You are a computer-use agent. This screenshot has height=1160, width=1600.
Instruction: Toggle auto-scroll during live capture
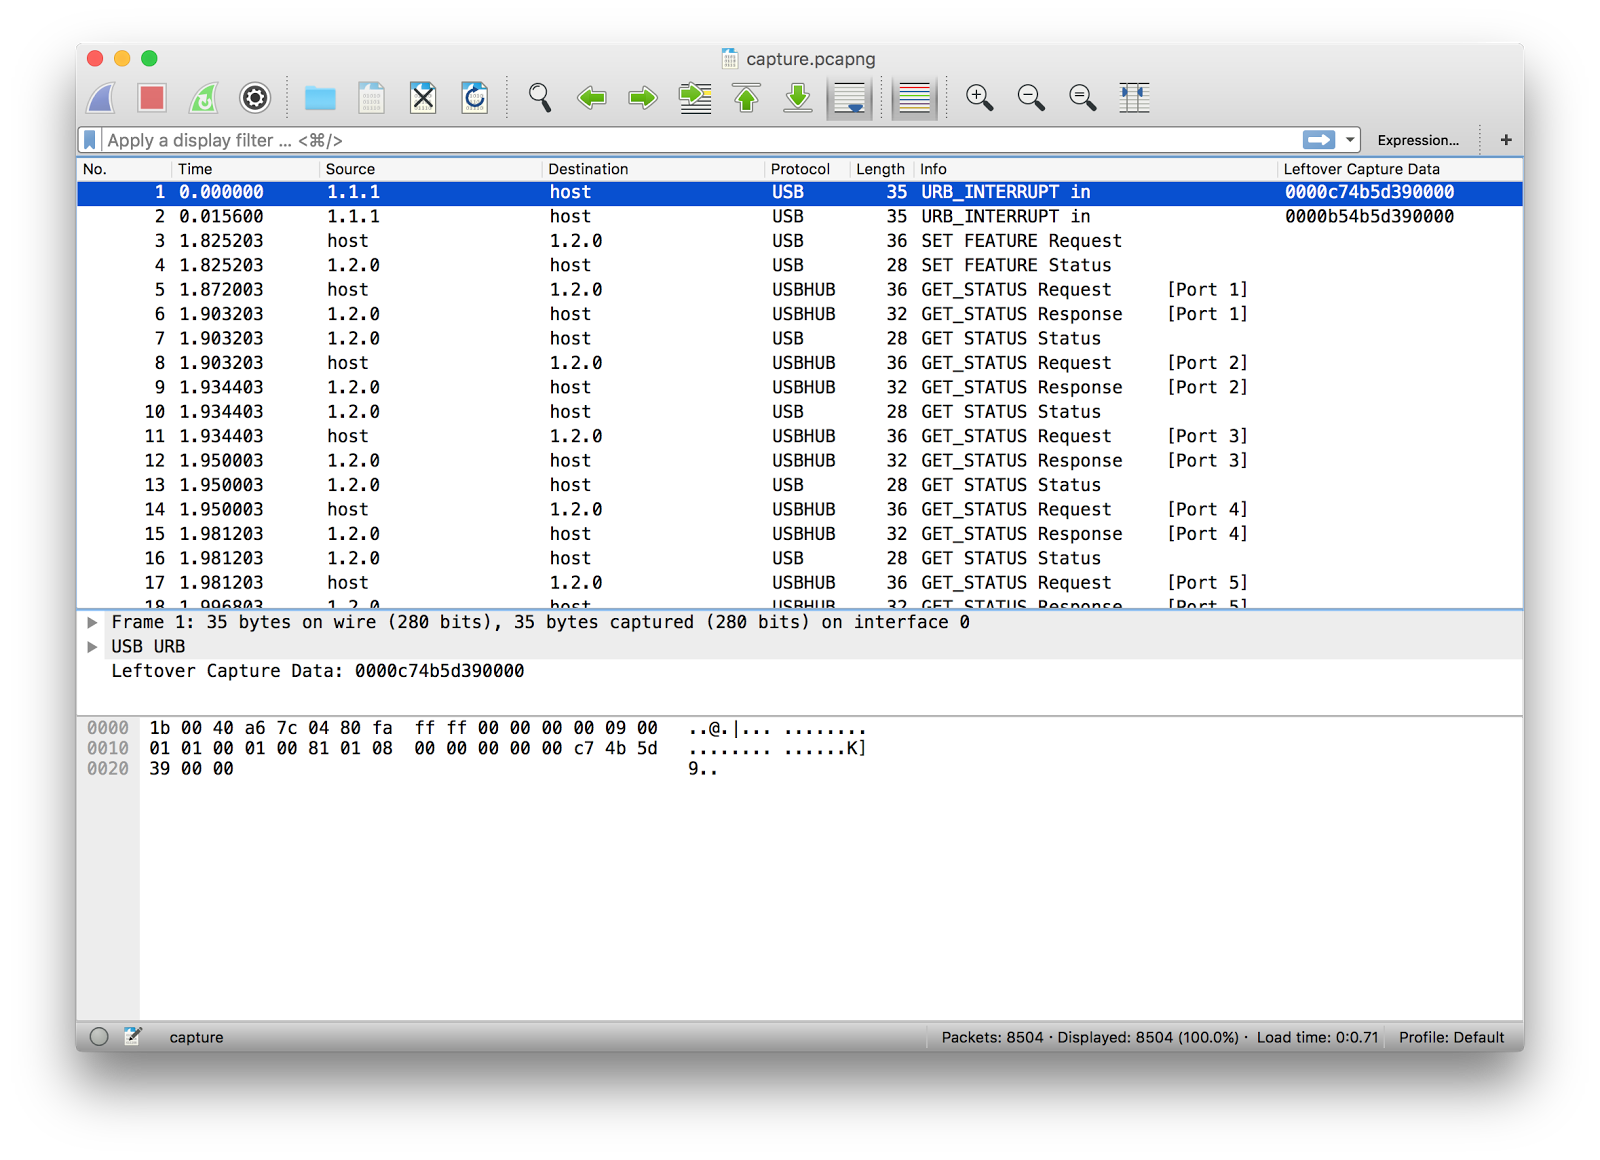pyautogui.click(x=850, y=98)
